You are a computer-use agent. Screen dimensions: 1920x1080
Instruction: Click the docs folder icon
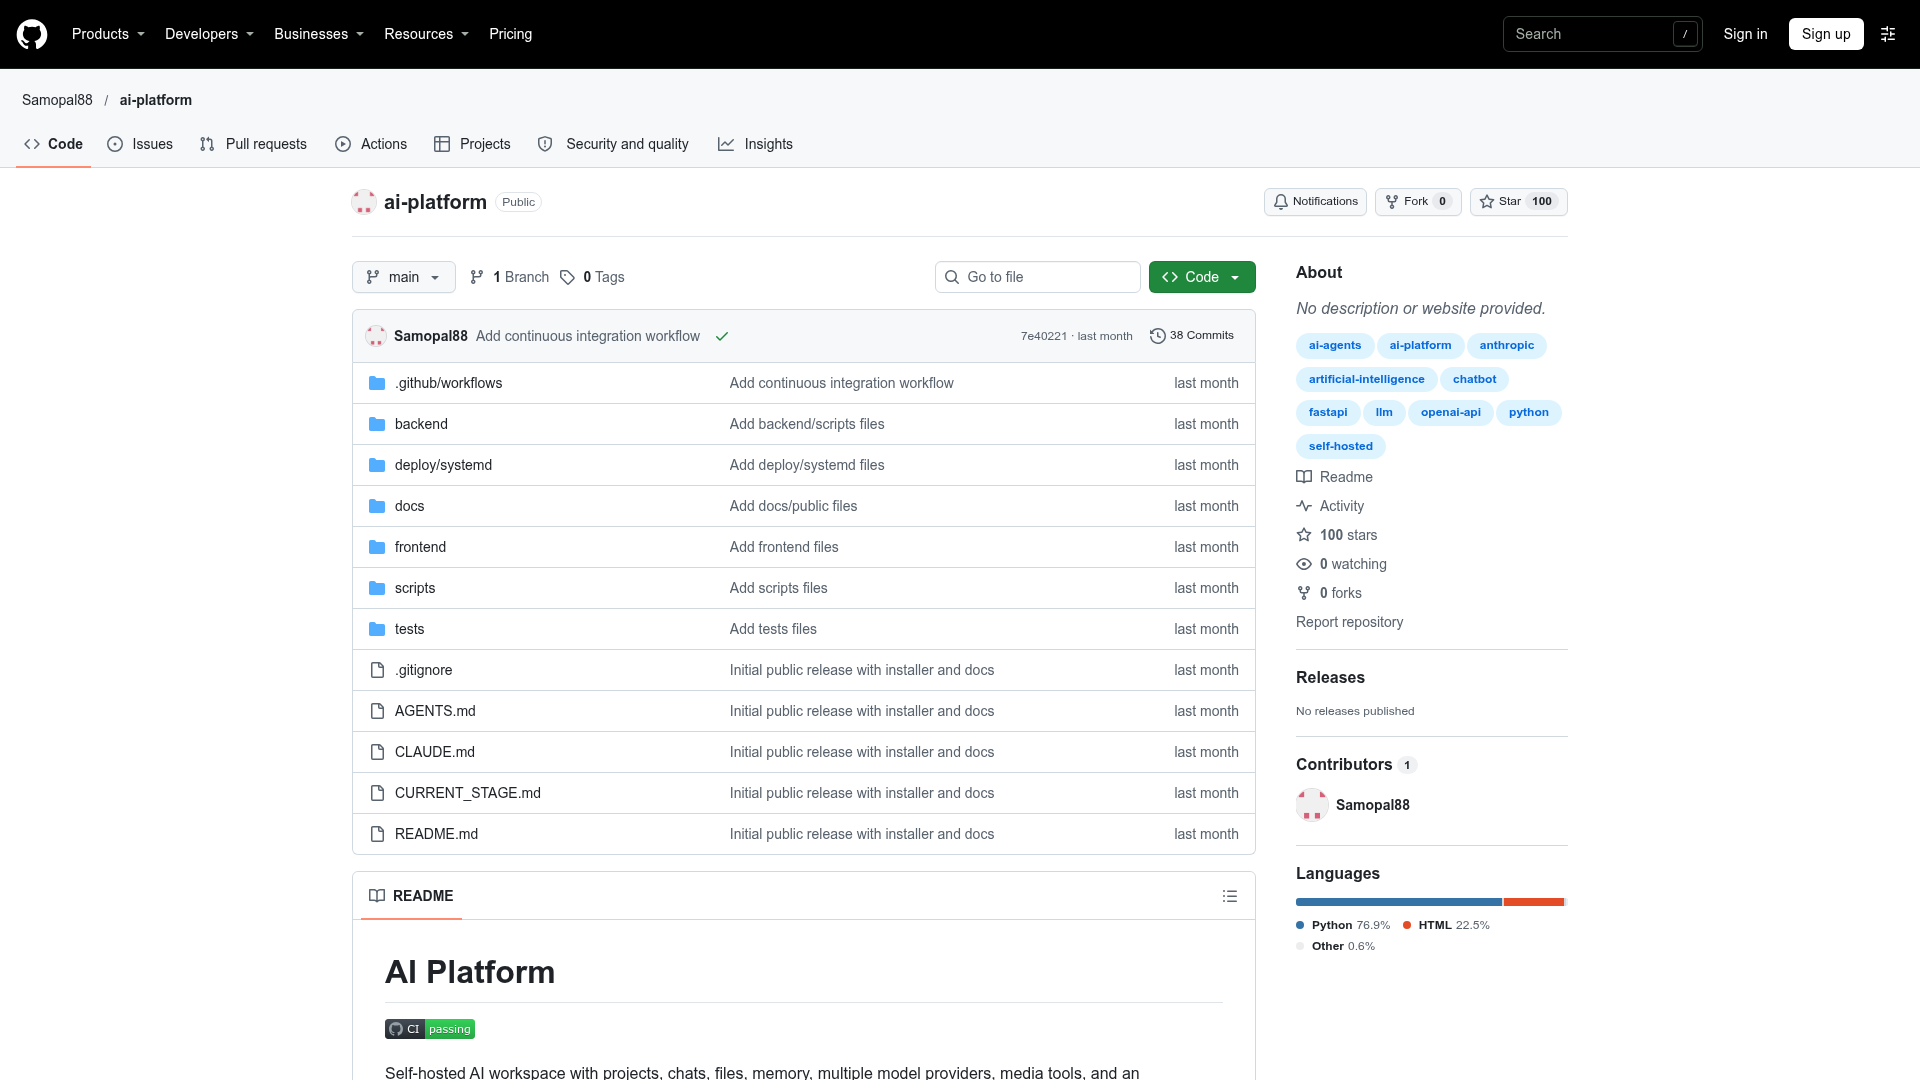click(x=377, y=506)
